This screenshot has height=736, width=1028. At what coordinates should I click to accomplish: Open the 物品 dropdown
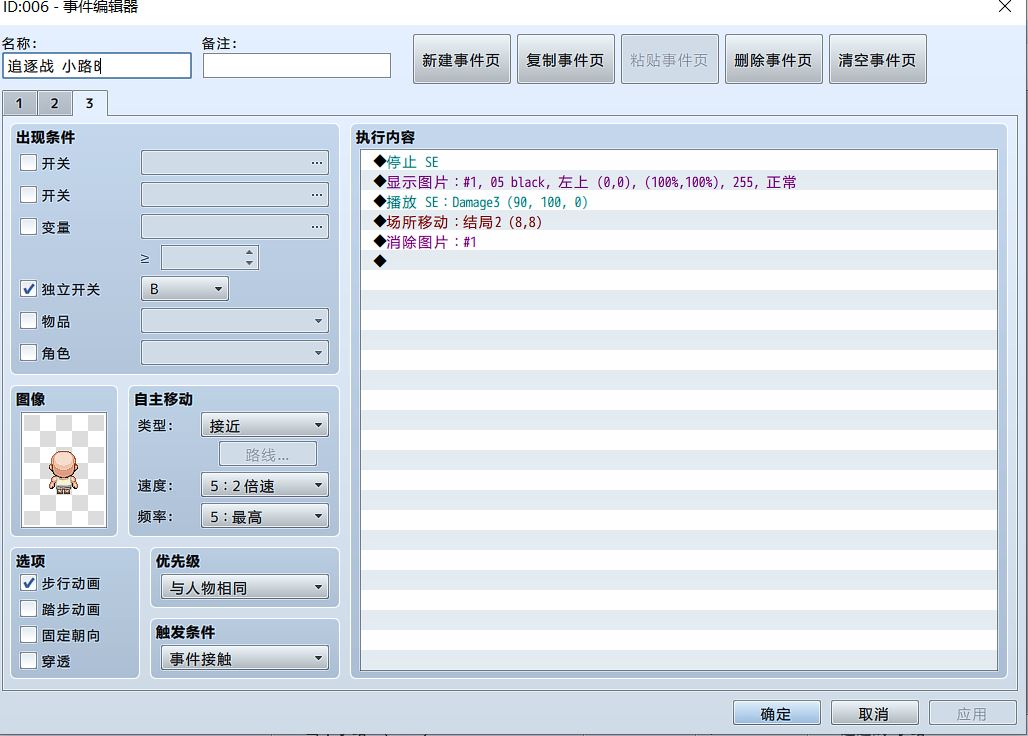[235, 321]
